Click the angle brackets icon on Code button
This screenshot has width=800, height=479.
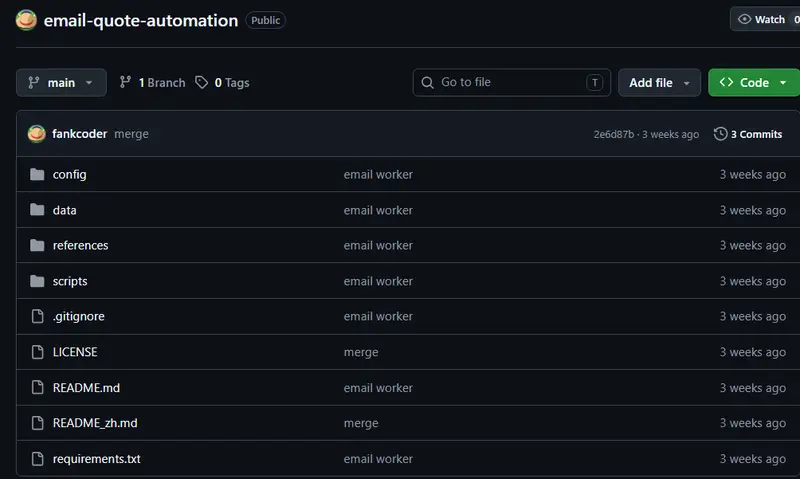(x=726, y=82)
